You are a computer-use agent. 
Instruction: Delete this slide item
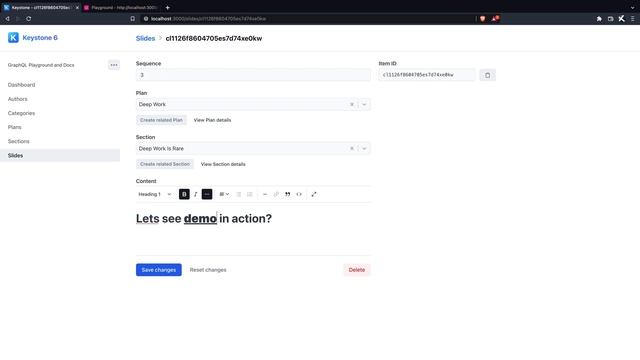pos(357,270)
